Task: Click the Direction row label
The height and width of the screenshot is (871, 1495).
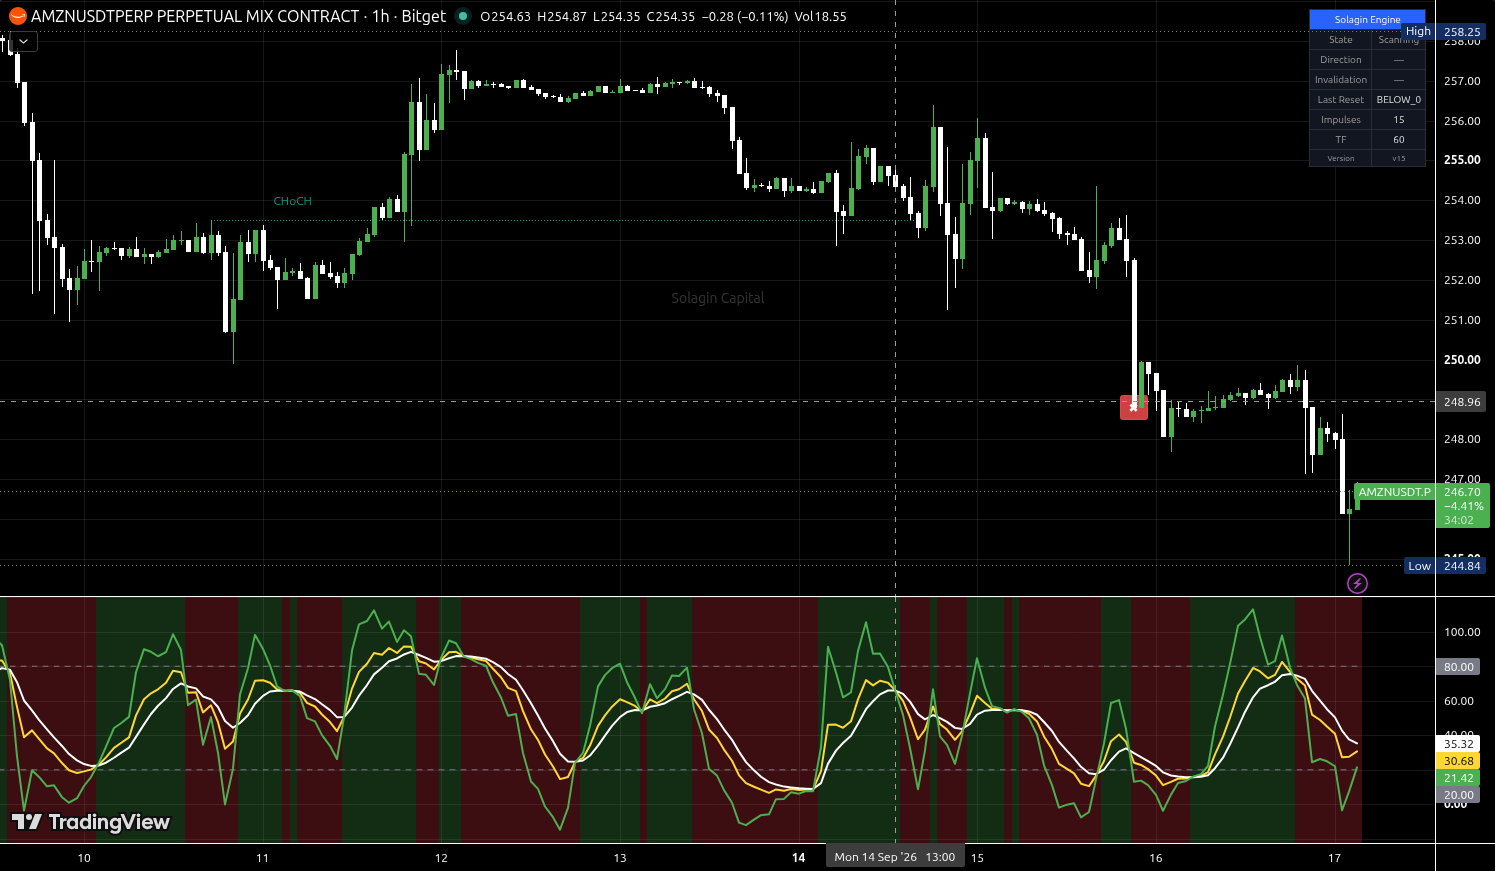Action: pyautogui.click(x=1341, y=60)
